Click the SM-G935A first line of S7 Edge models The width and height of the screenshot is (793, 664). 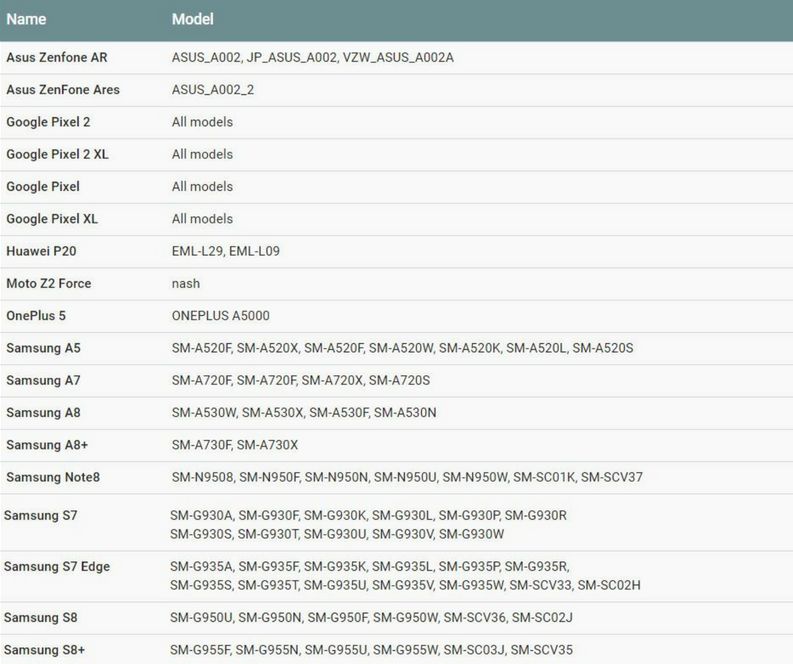pos(370,567)
